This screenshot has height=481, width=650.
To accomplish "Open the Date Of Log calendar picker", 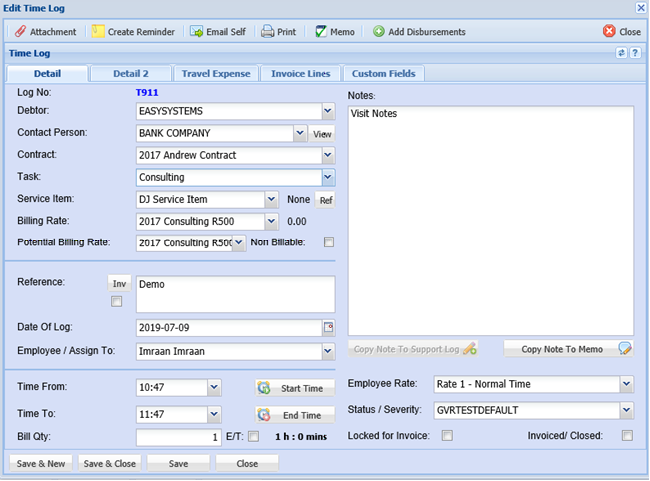I will click(x=328, y=327).
